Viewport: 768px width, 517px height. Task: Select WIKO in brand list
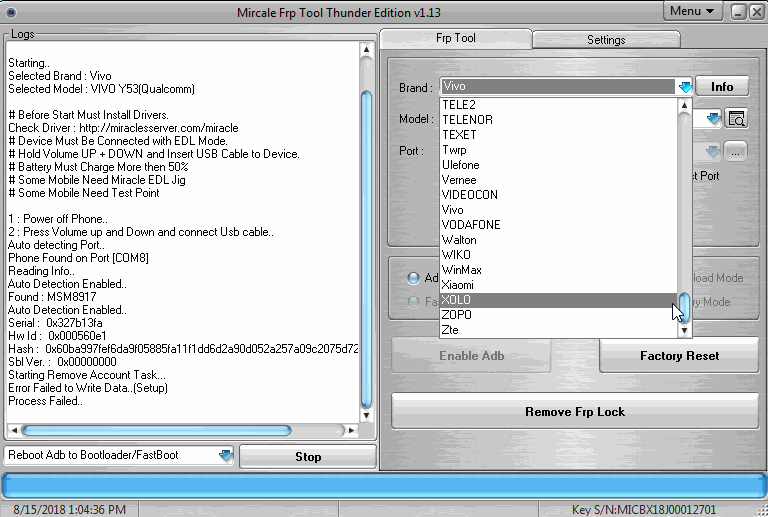[558, 255]
